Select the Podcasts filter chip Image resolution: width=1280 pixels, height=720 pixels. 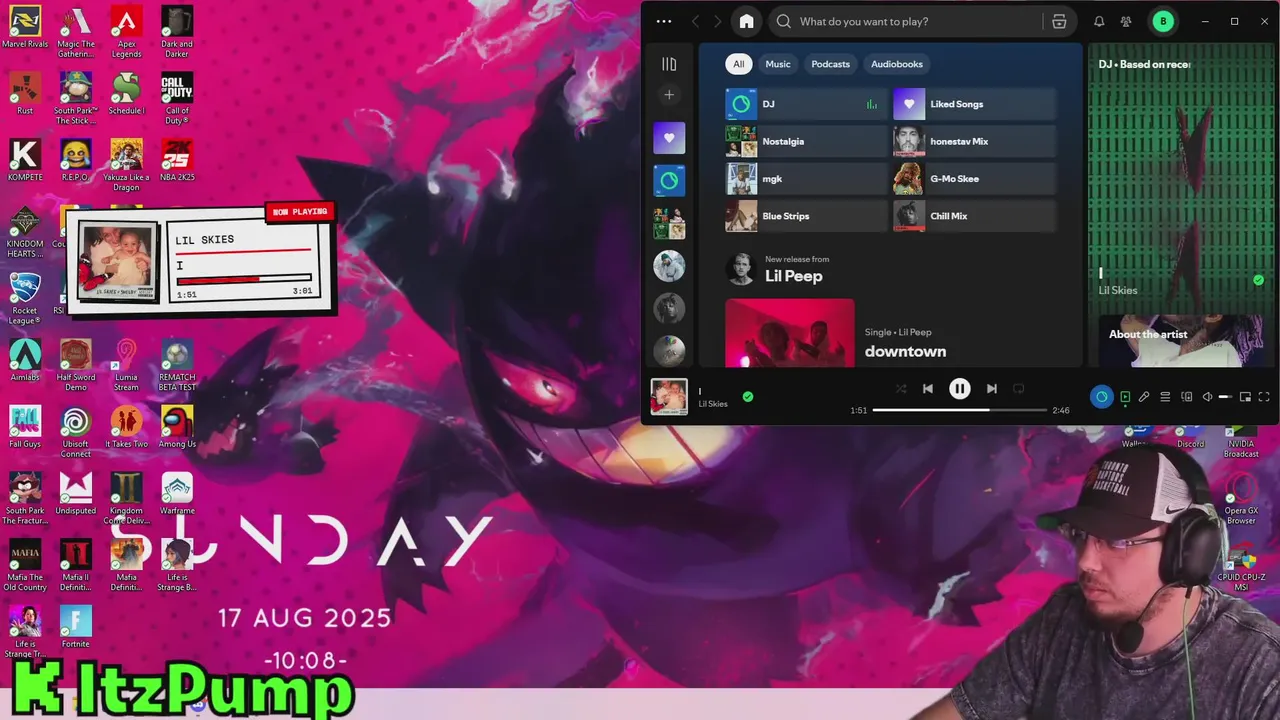tap(830, 64)
